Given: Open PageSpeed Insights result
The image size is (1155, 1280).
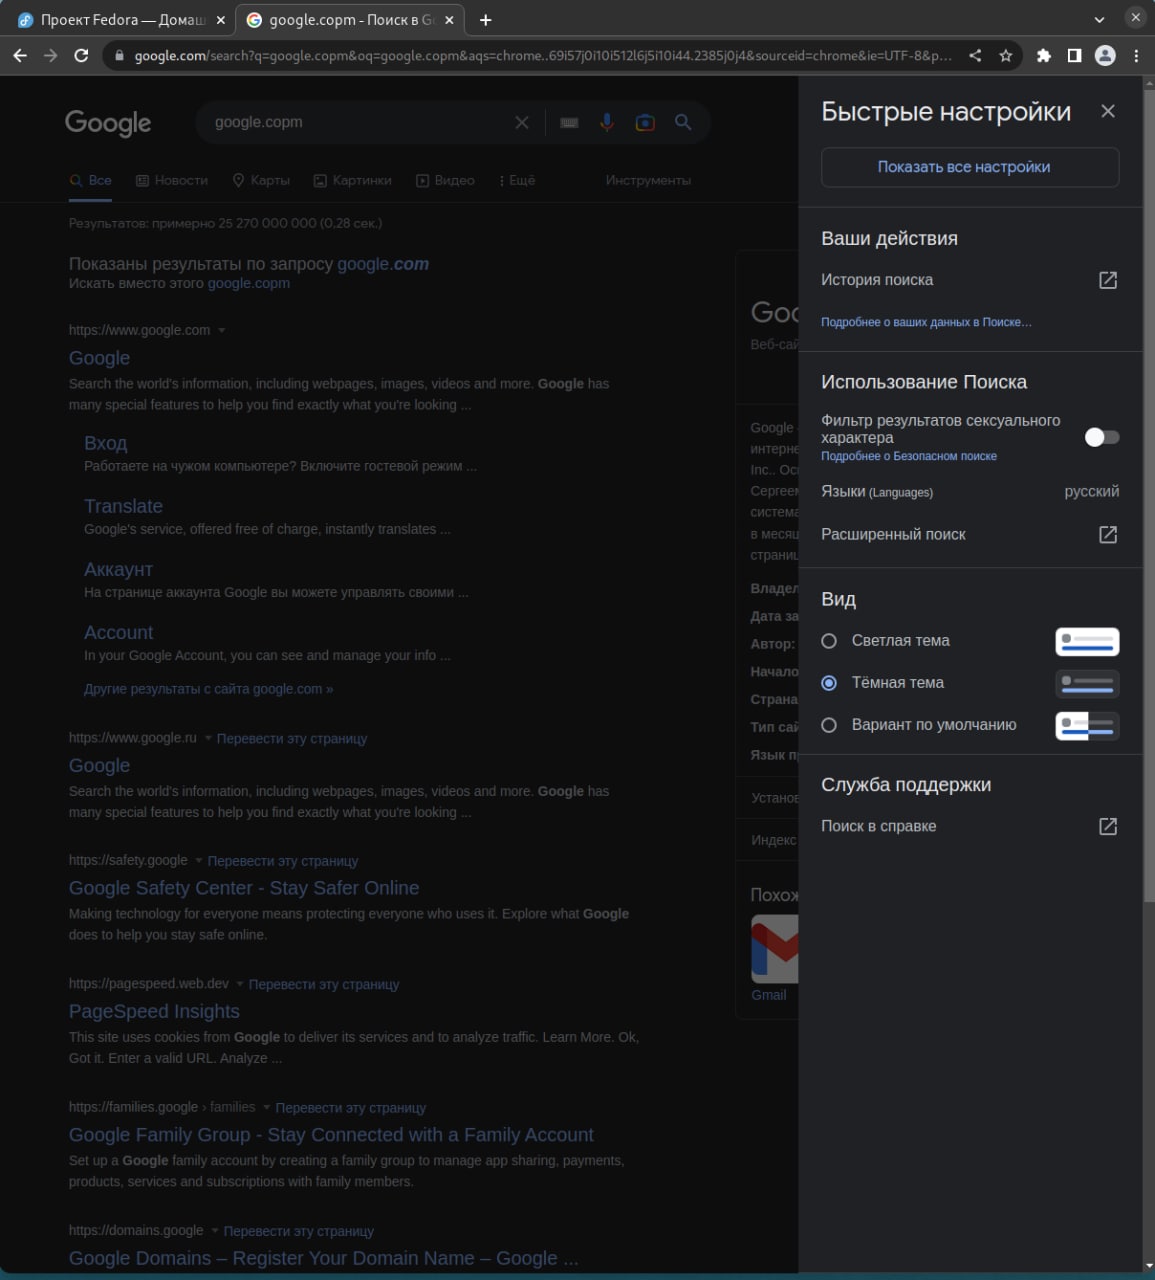Looking at the screenshot, I should (154, 1011).
